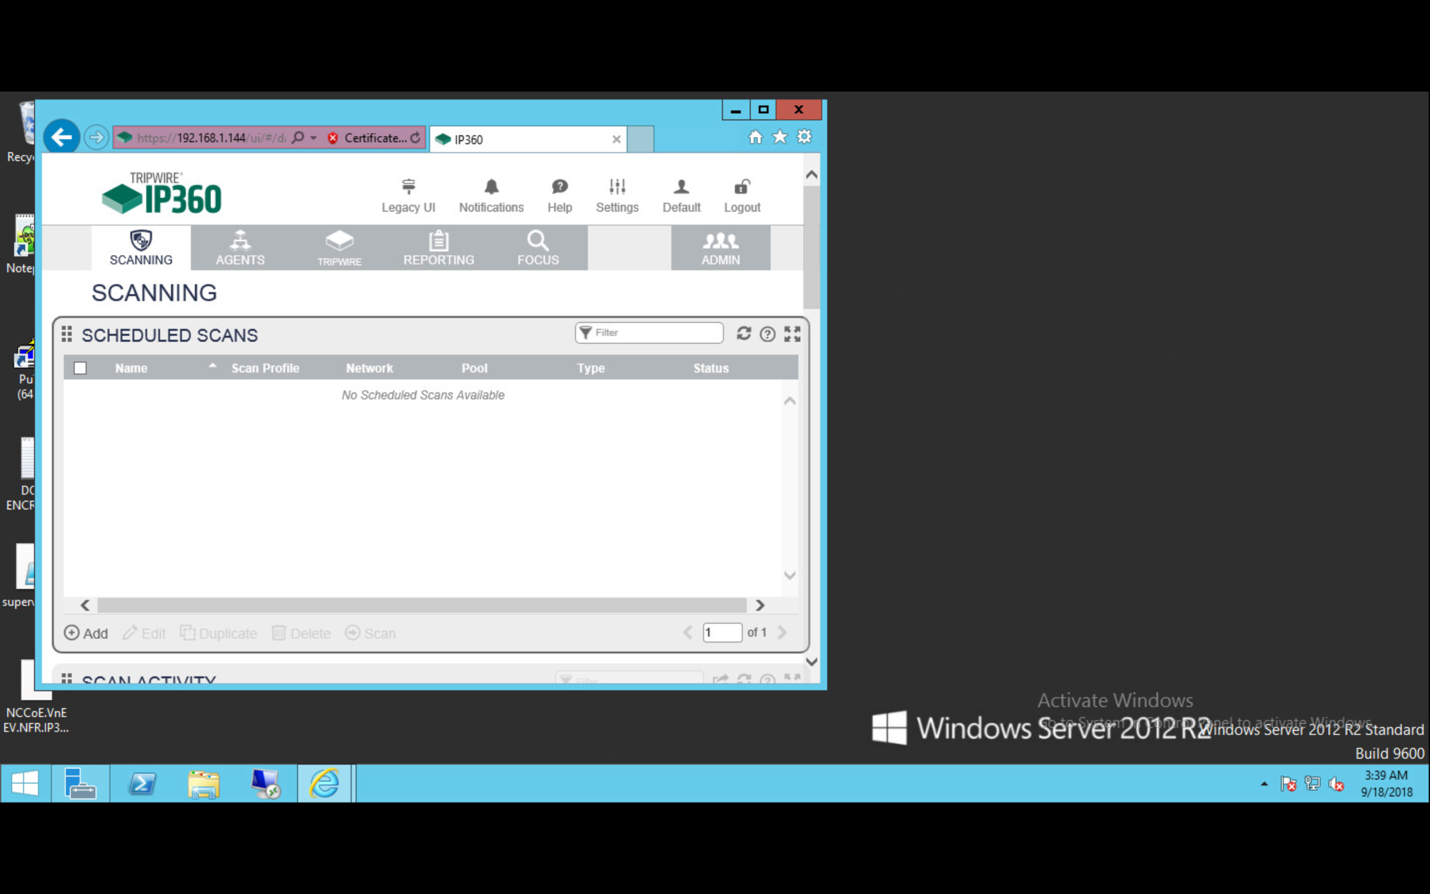This screenshot has width=1430, height=894.
Task: Sort scans by Name column
Action: tap(131, 368)
